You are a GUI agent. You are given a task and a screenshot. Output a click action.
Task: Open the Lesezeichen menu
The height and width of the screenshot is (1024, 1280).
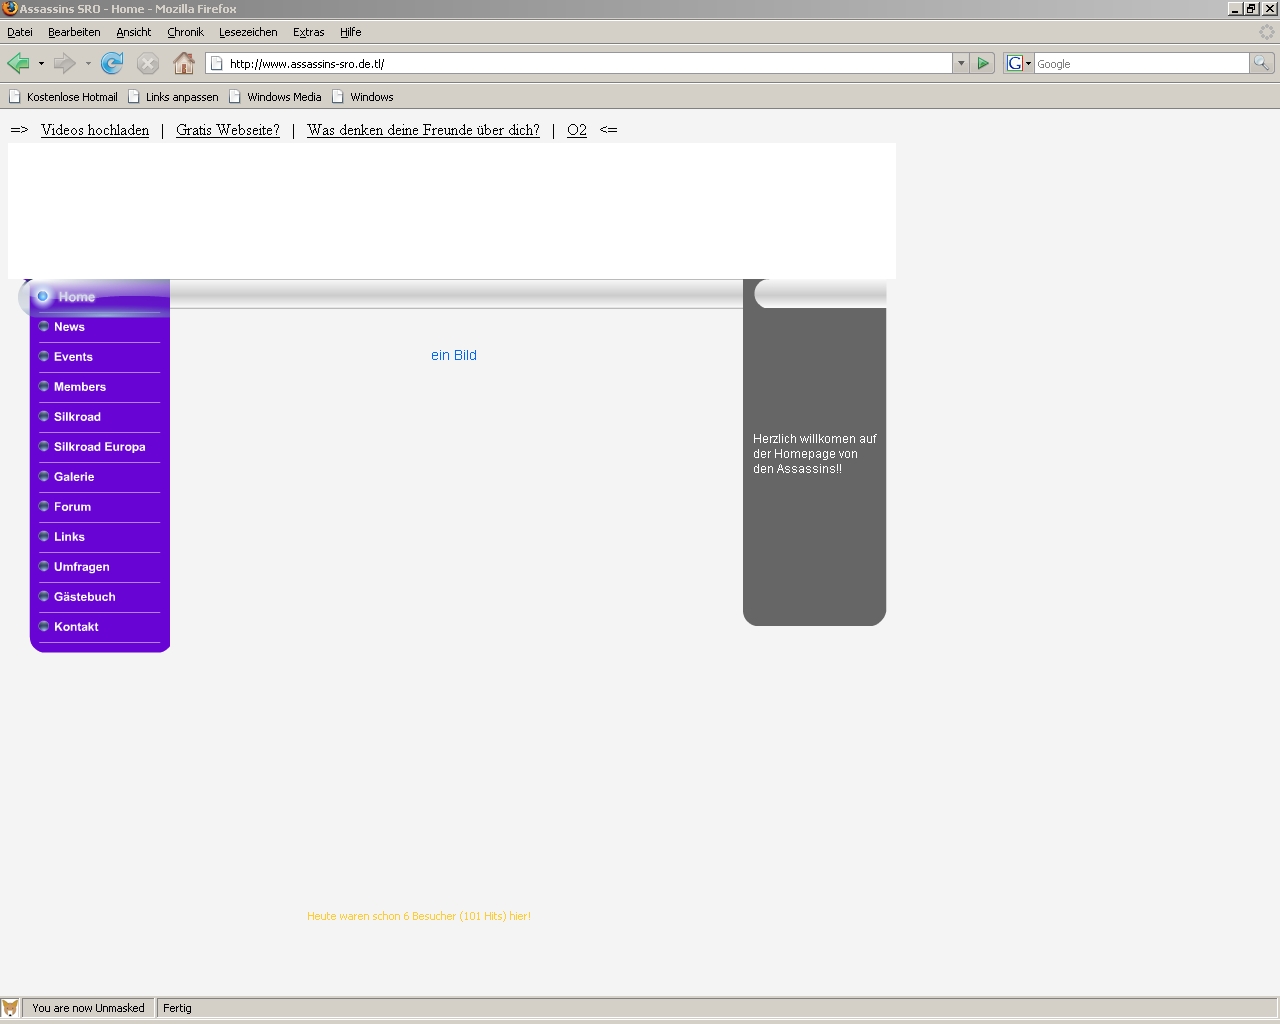tap(248, 32)
